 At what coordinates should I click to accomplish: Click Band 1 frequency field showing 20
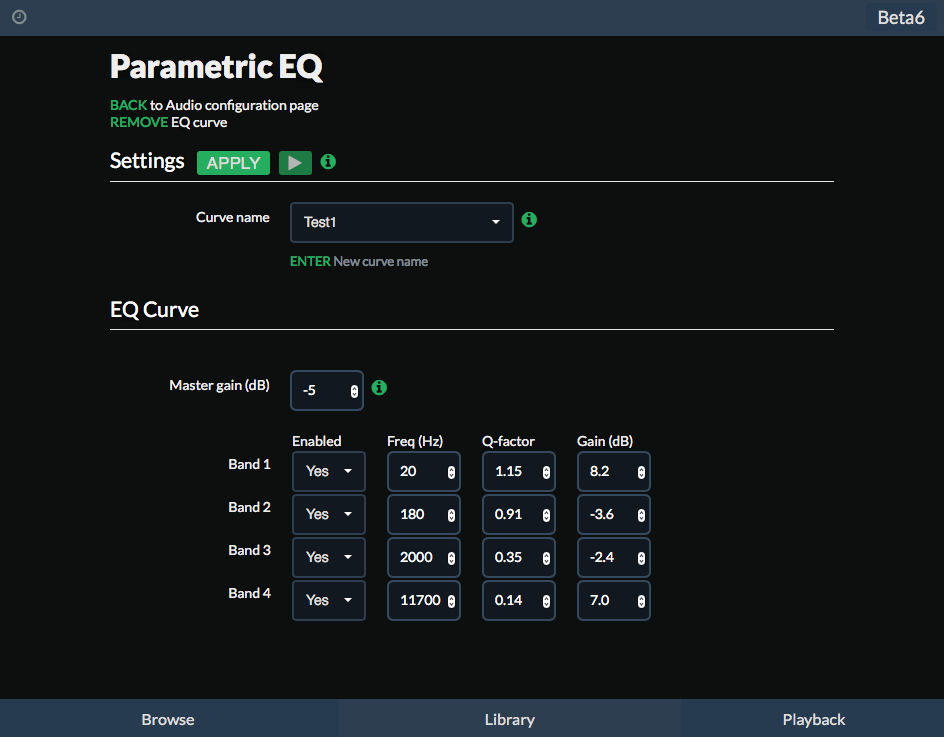[424, 471]
